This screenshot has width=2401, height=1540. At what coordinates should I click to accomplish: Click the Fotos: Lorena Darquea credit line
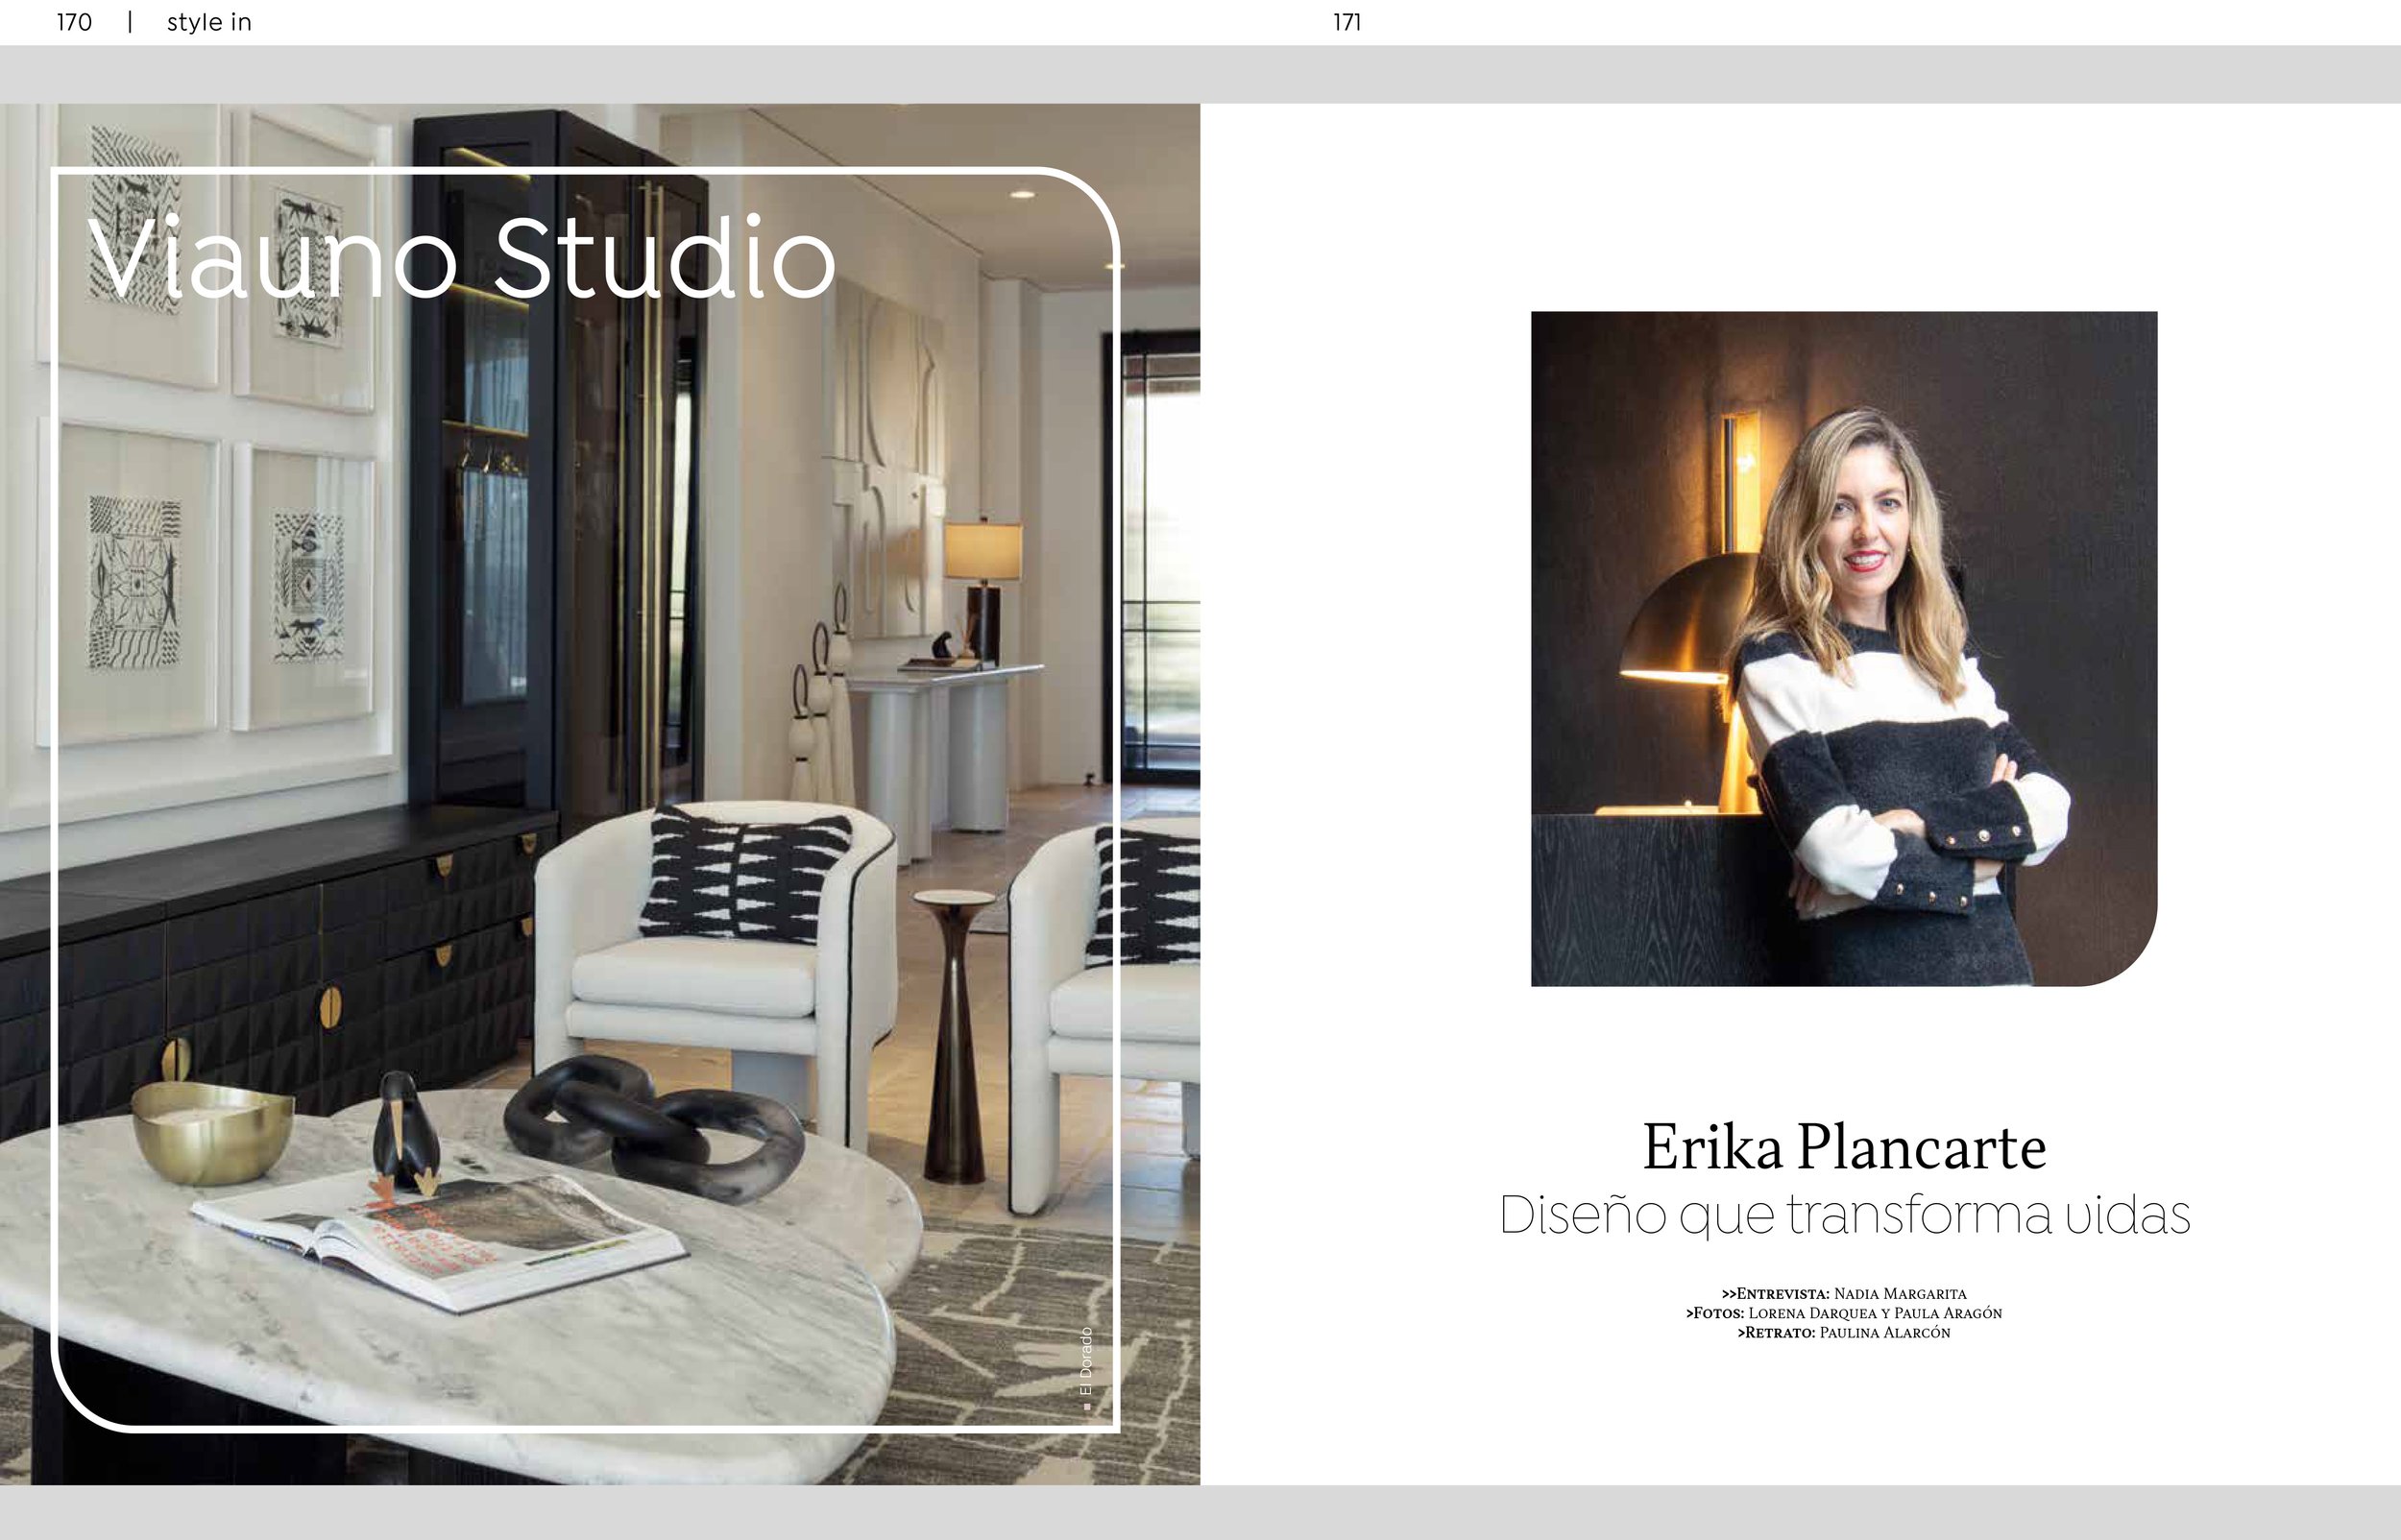coord(1844,1313)
